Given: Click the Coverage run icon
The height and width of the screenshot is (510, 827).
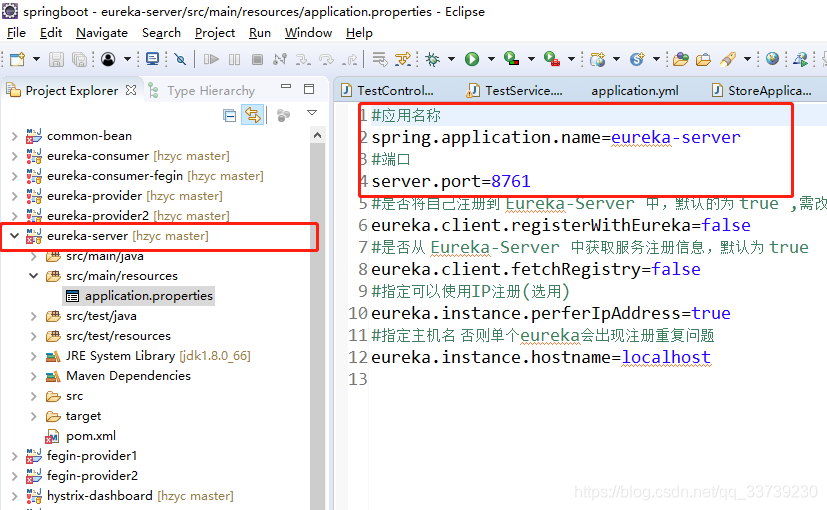Looking at the screenshot, I should pos(512,59).
